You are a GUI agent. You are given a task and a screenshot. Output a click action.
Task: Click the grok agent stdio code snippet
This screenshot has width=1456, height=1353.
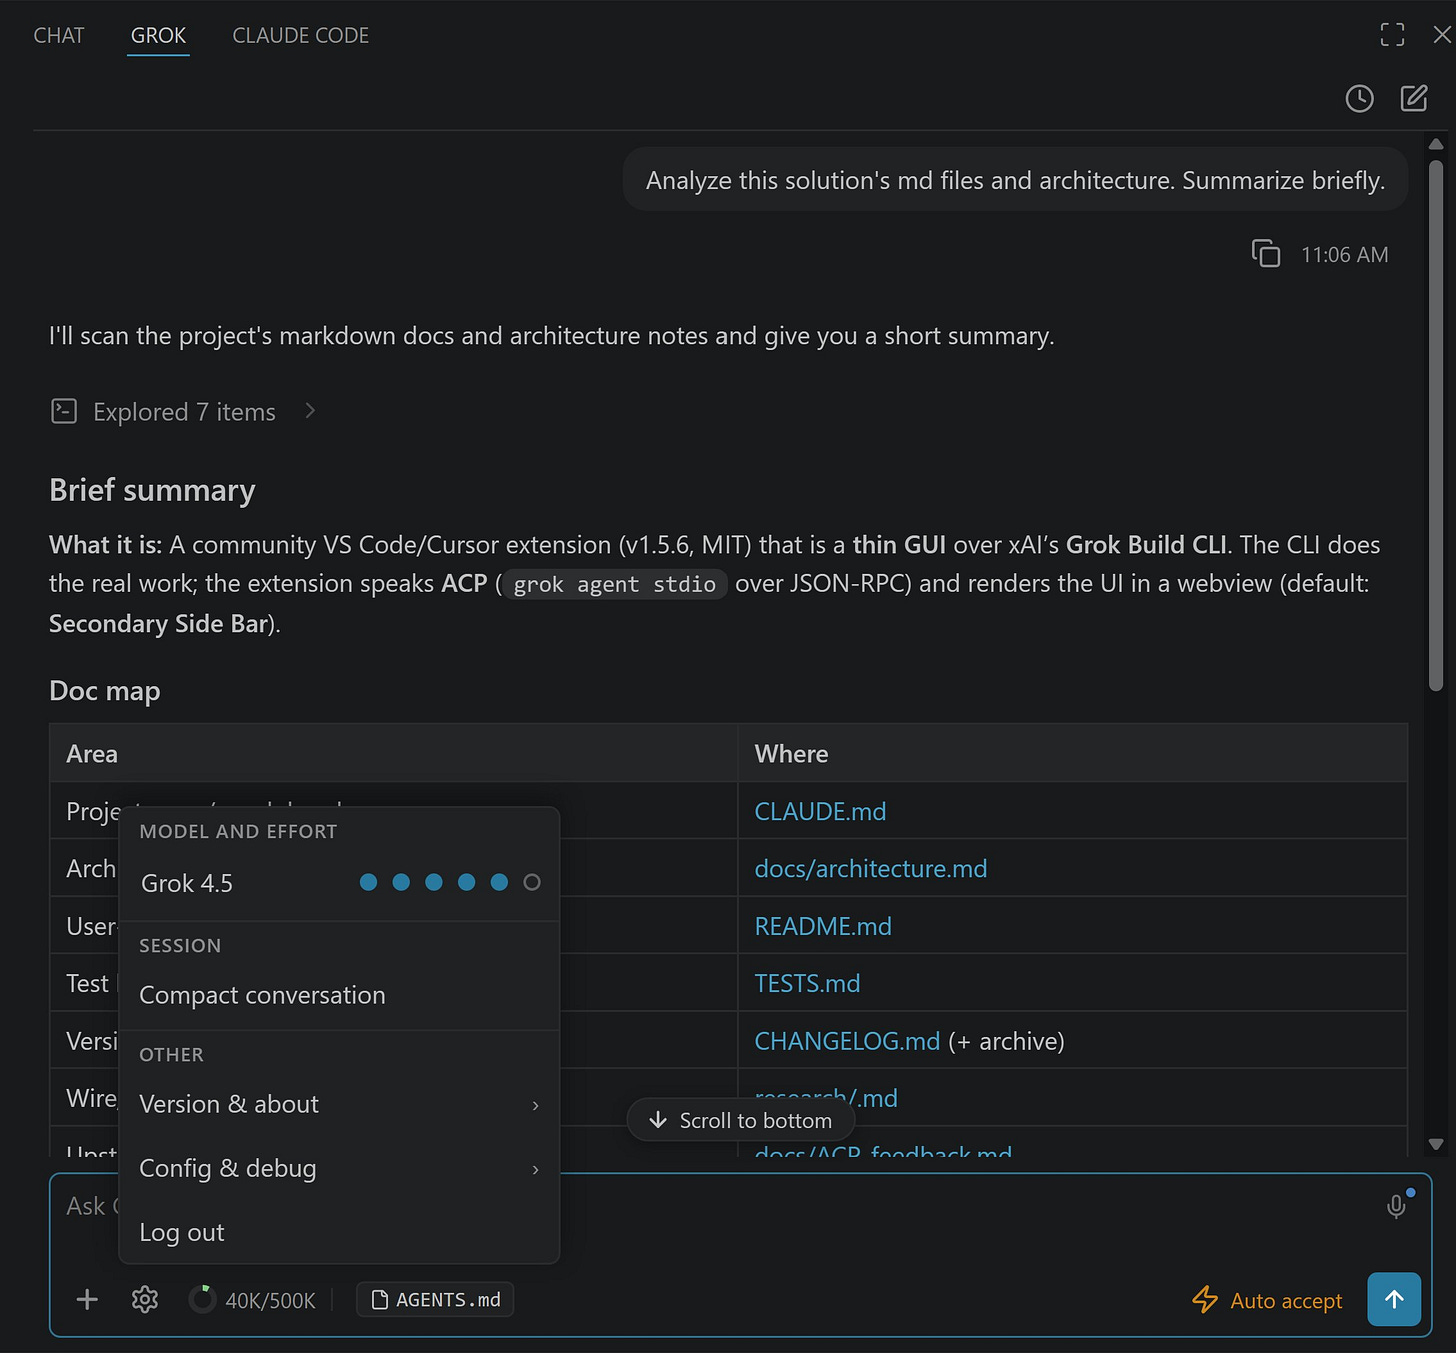615,584
